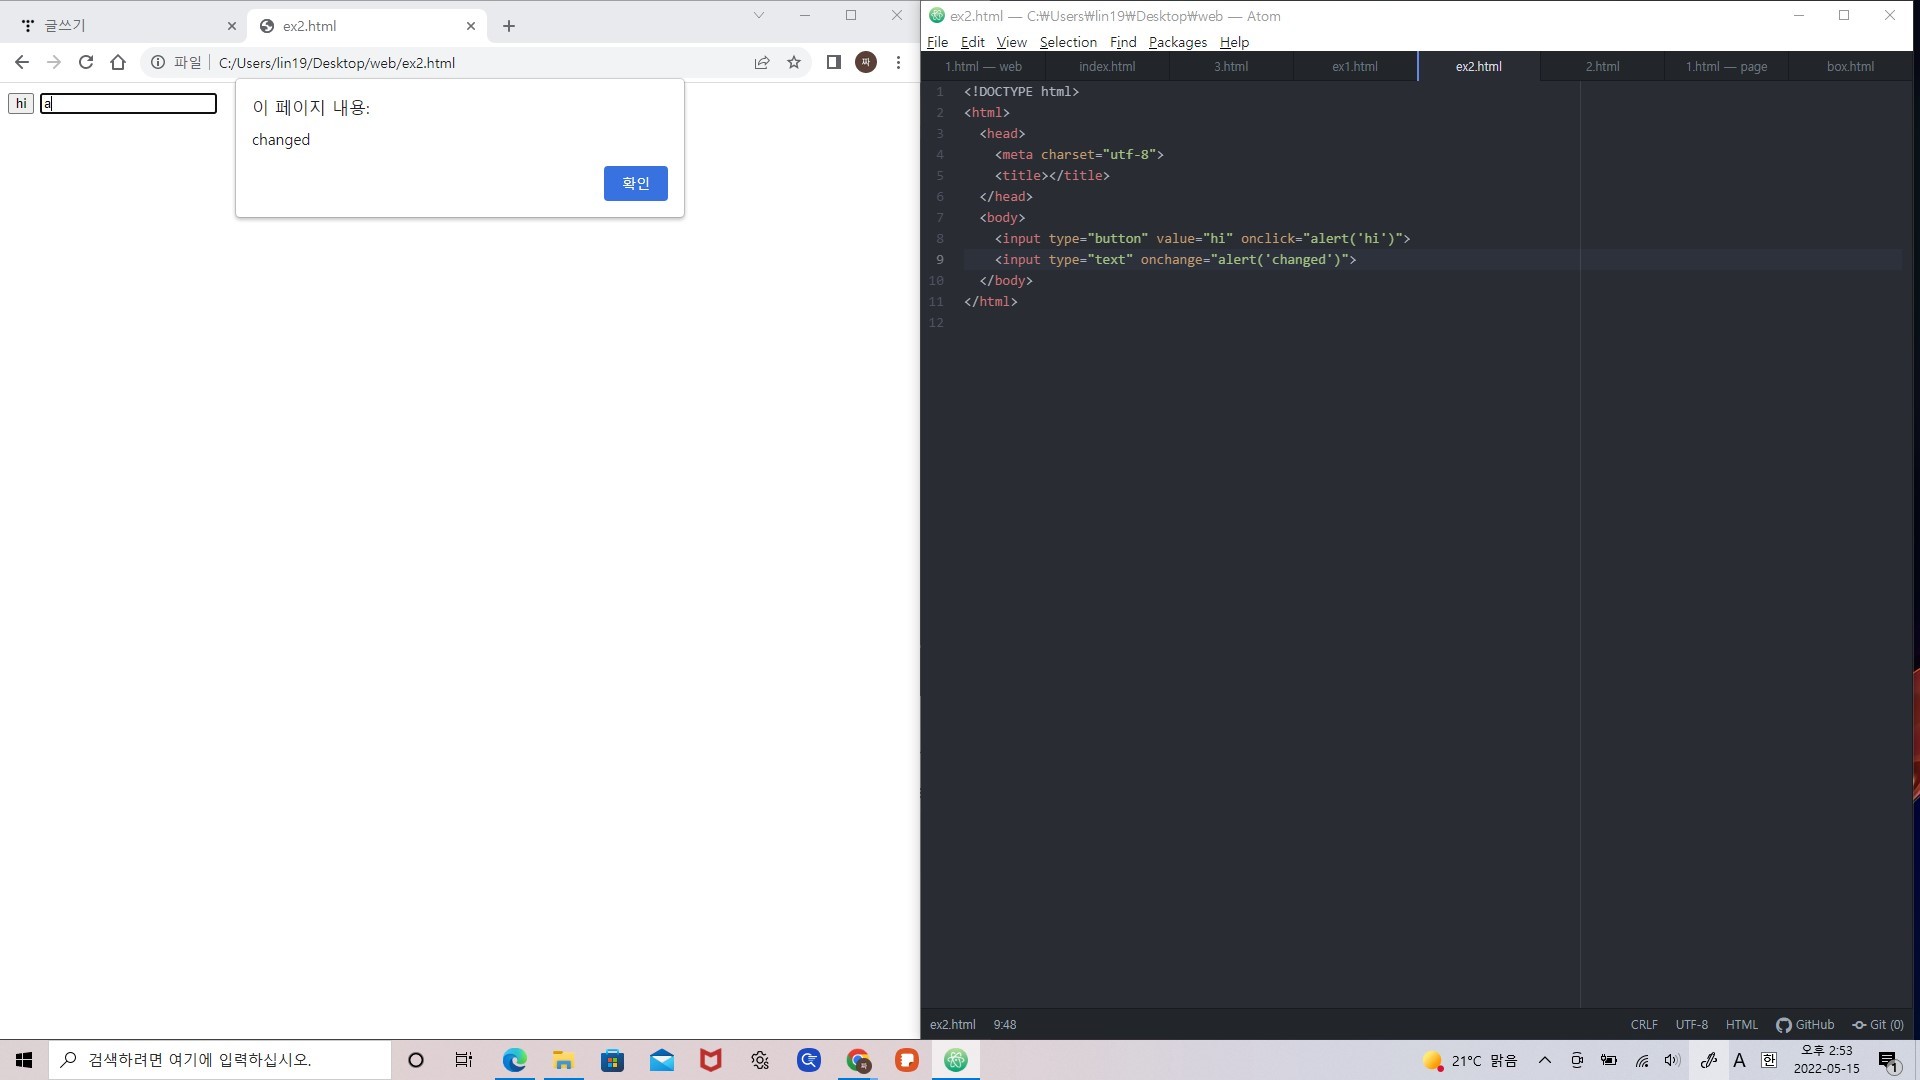Screen dimensions: 1920x1080
Task: Open CRLF line ending selector
Action: (x=1643, y=1024)
